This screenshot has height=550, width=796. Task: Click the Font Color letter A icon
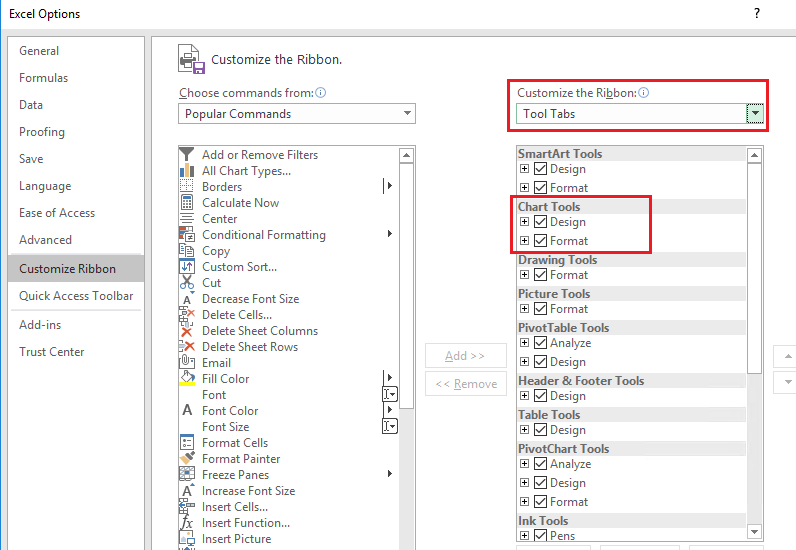pos(187,410)
